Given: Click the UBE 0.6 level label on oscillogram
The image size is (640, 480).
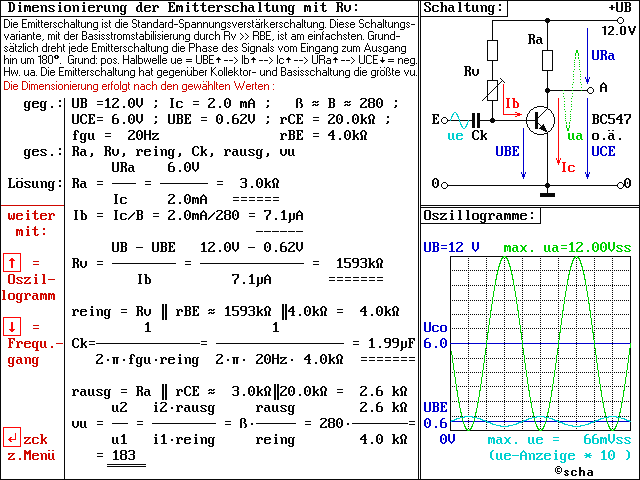Looking at the screenshot, I should coord(435,416).
